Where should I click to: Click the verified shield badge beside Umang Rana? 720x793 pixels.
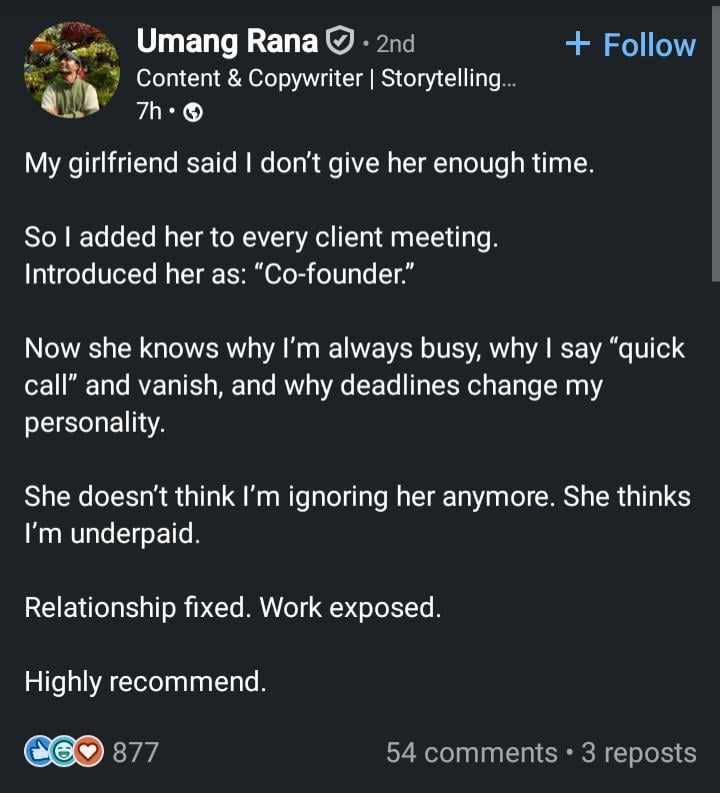340,42
